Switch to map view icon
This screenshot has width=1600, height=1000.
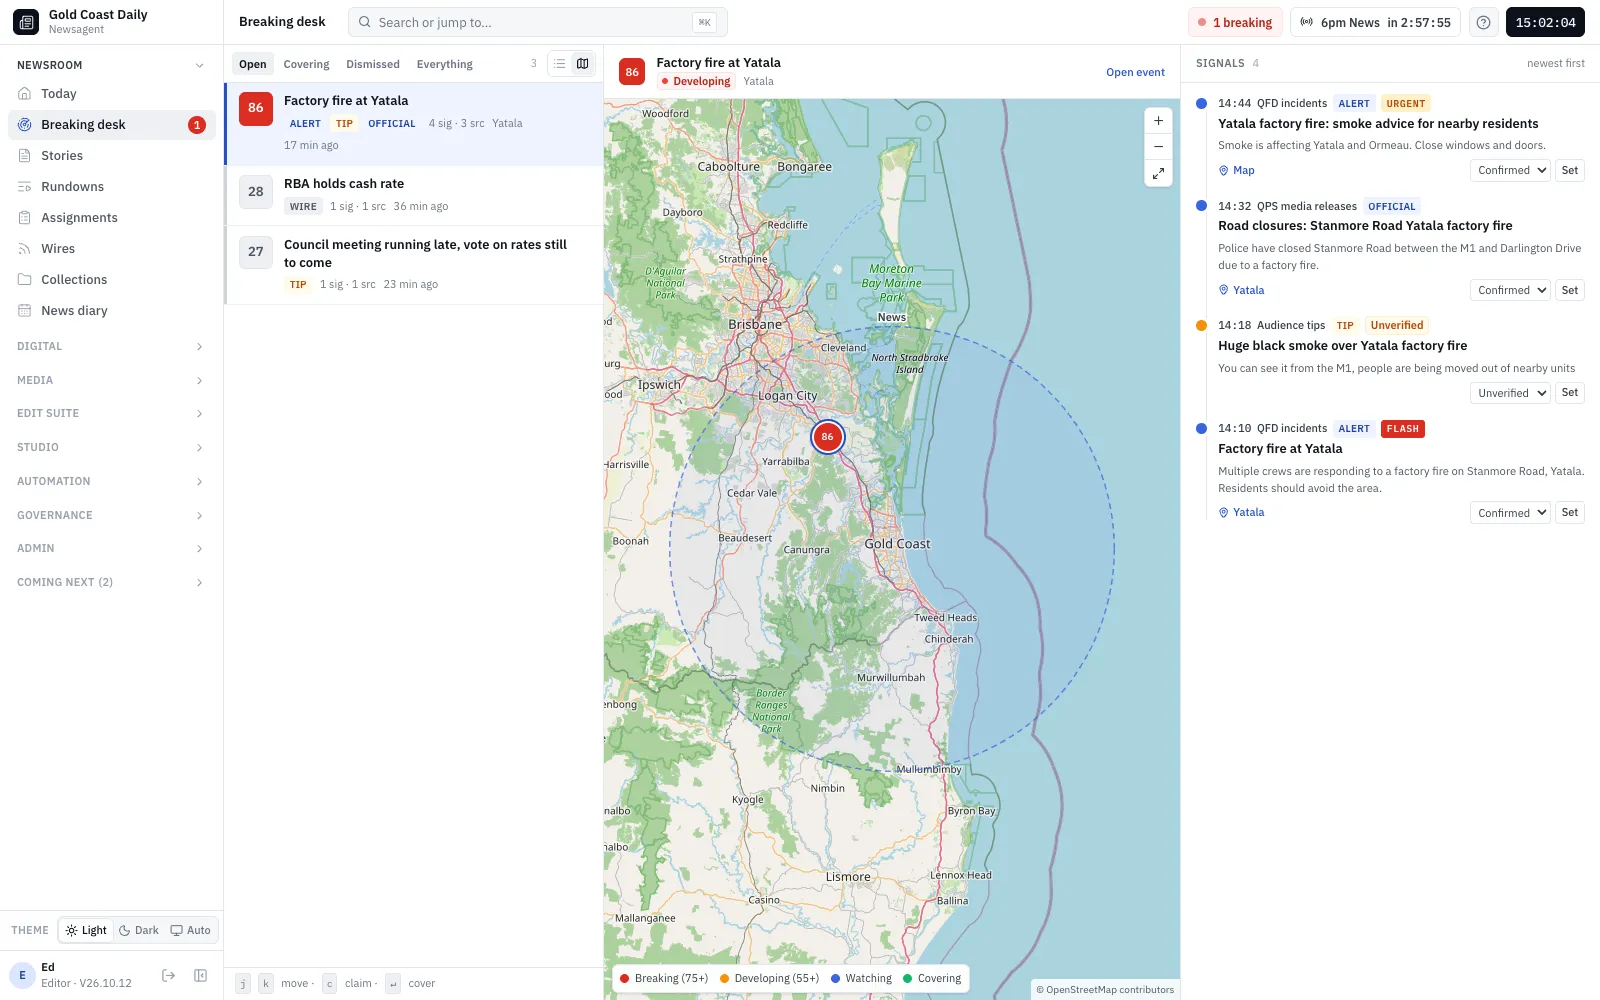tap(583, 64)
